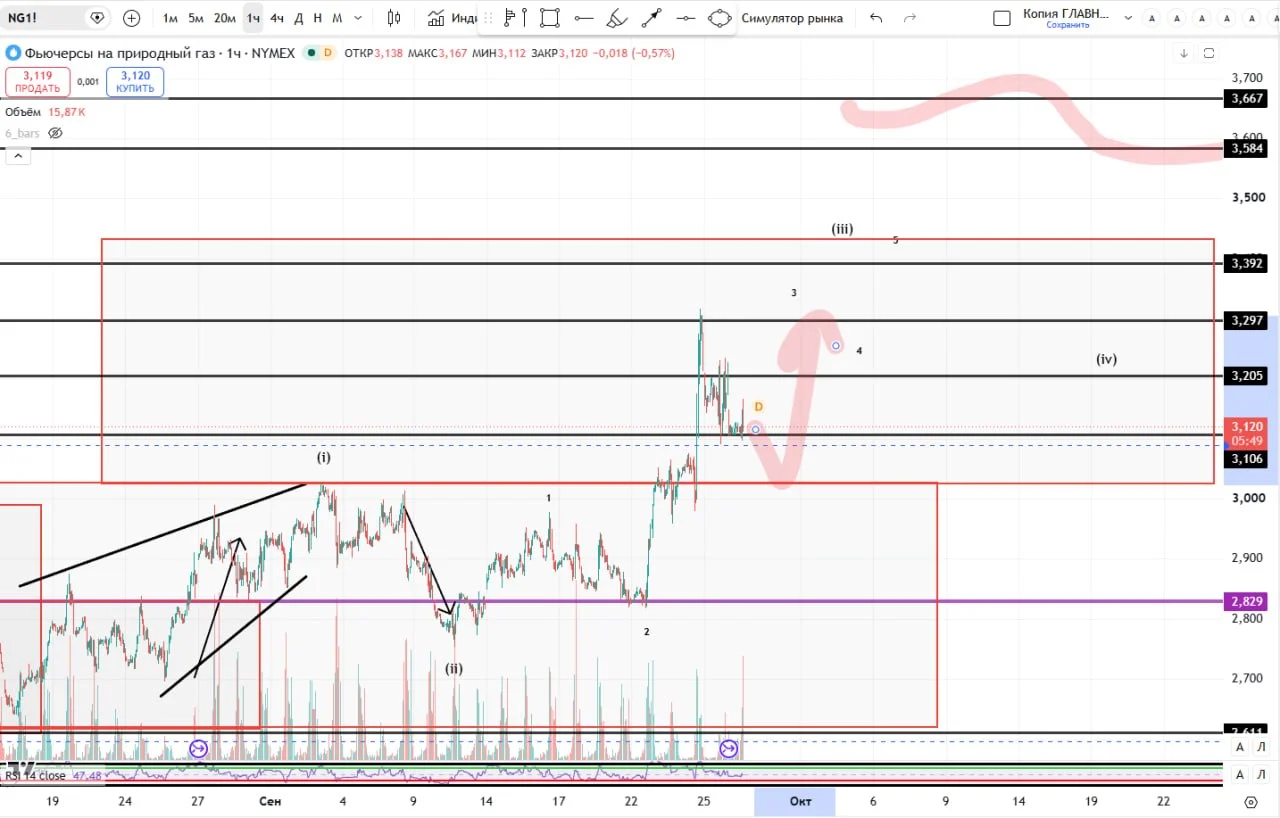Switch to the 5м timeframe

pos(196,18)
